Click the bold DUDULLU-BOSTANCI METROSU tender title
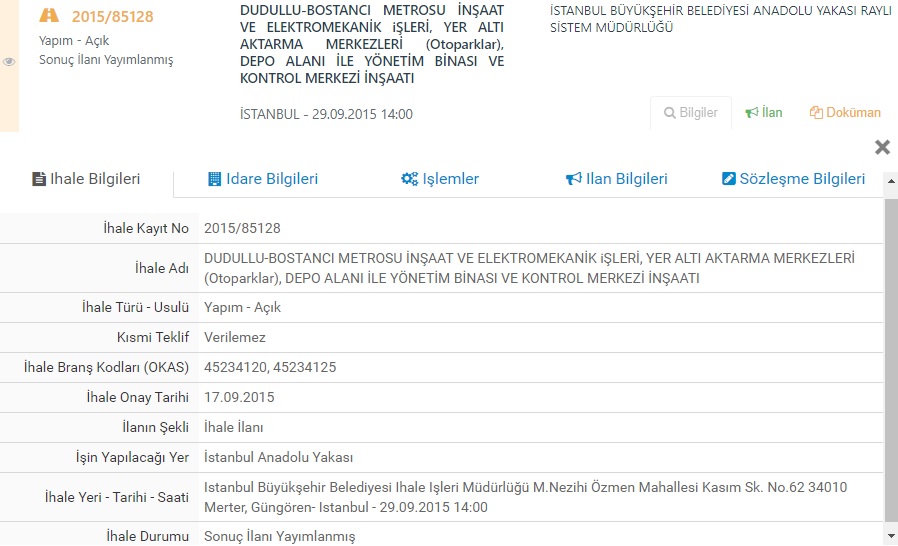 [372, 44]
